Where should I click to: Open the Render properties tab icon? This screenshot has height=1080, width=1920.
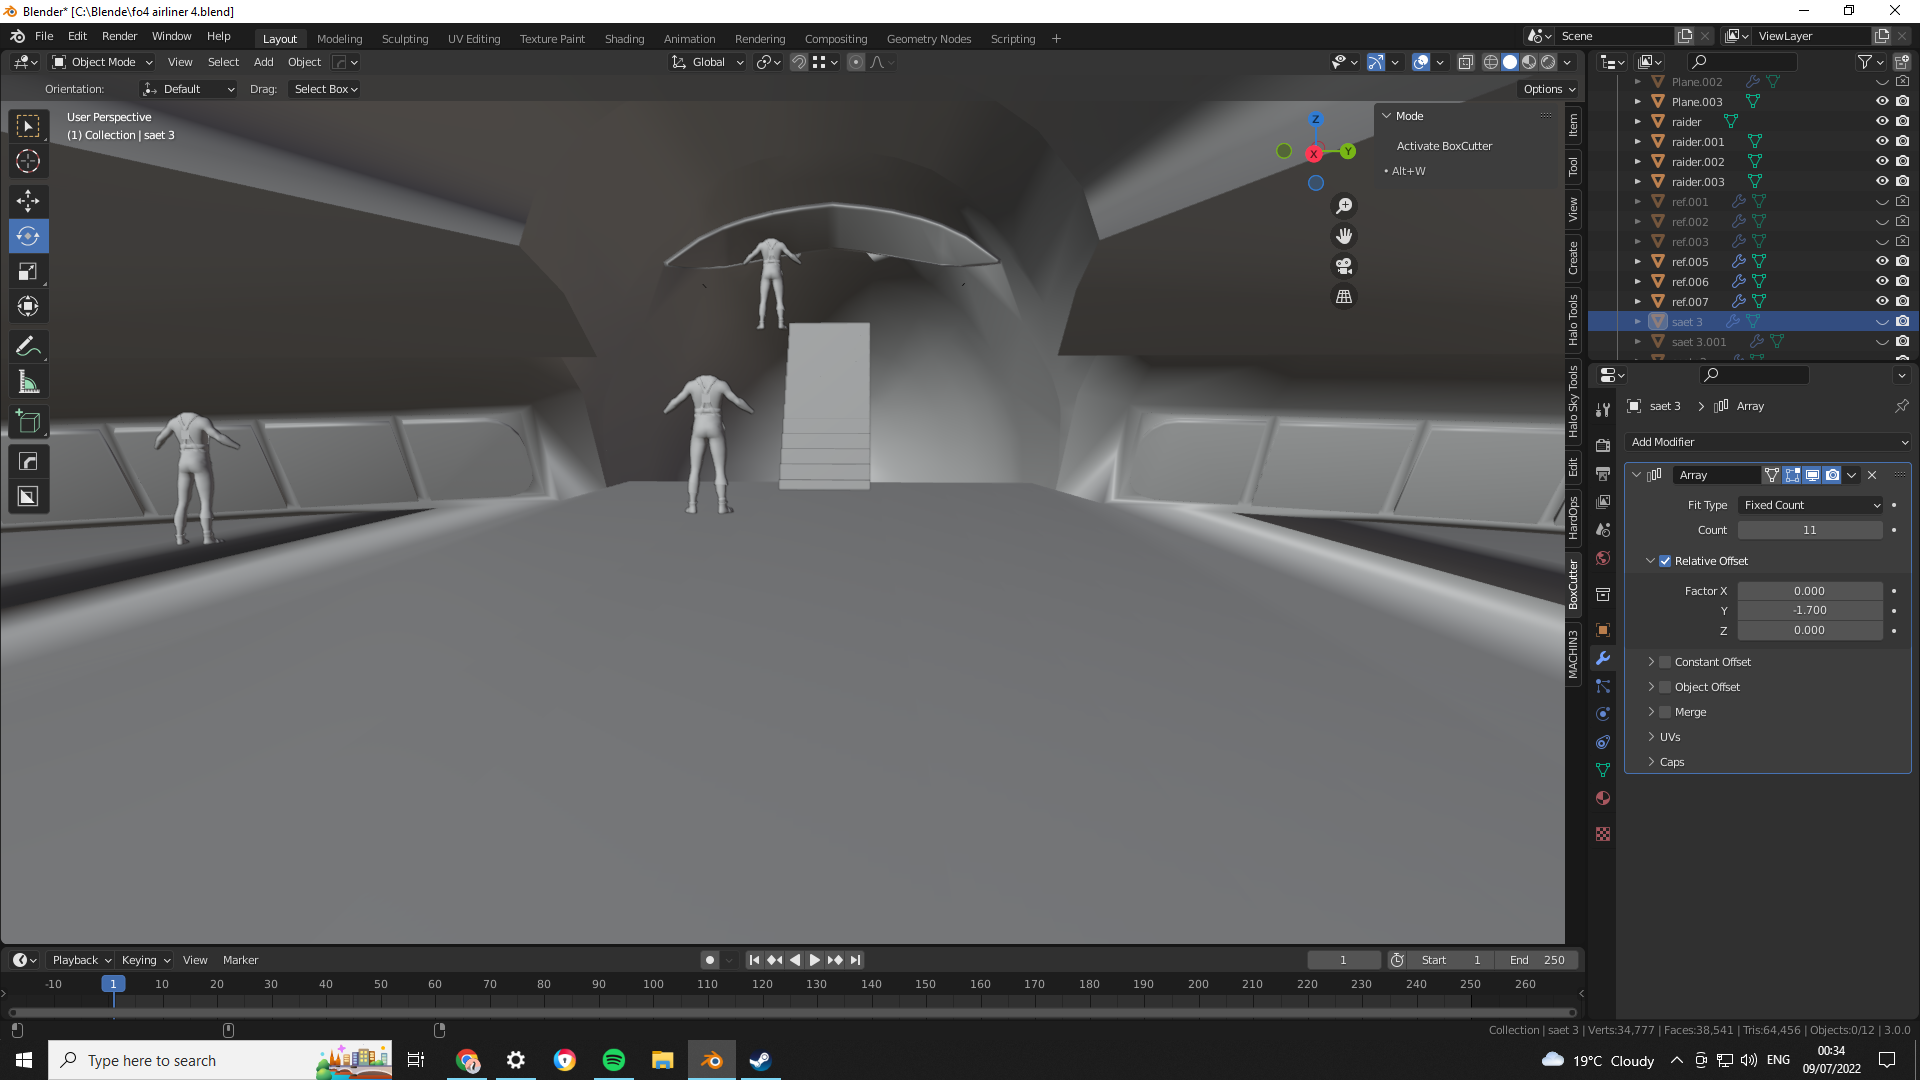point(1603,445)
